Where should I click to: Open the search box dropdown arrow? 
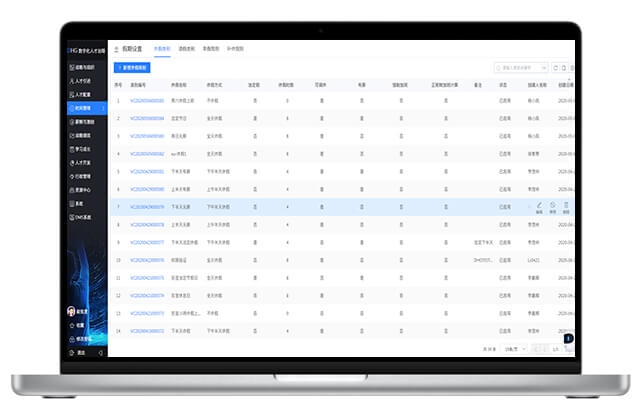pyautogui.click(x=543, y=67)
